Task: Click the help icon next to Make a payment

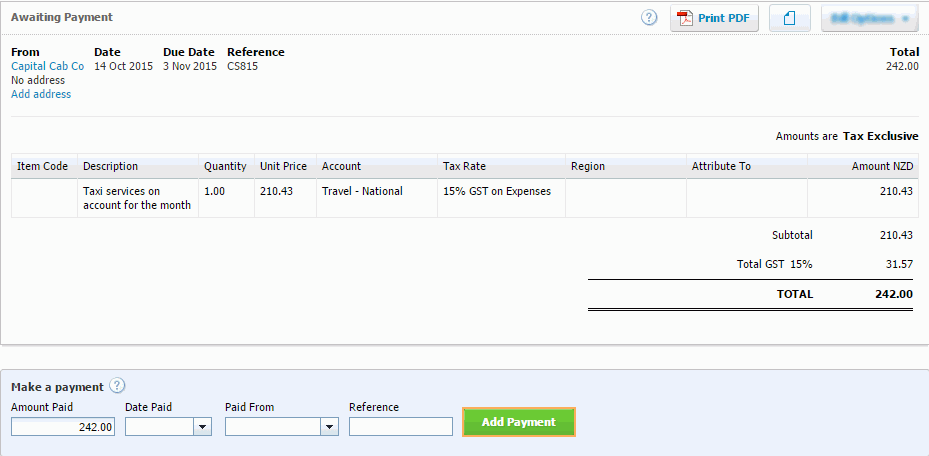Action: pyautogui.click(x=117, y=386)
